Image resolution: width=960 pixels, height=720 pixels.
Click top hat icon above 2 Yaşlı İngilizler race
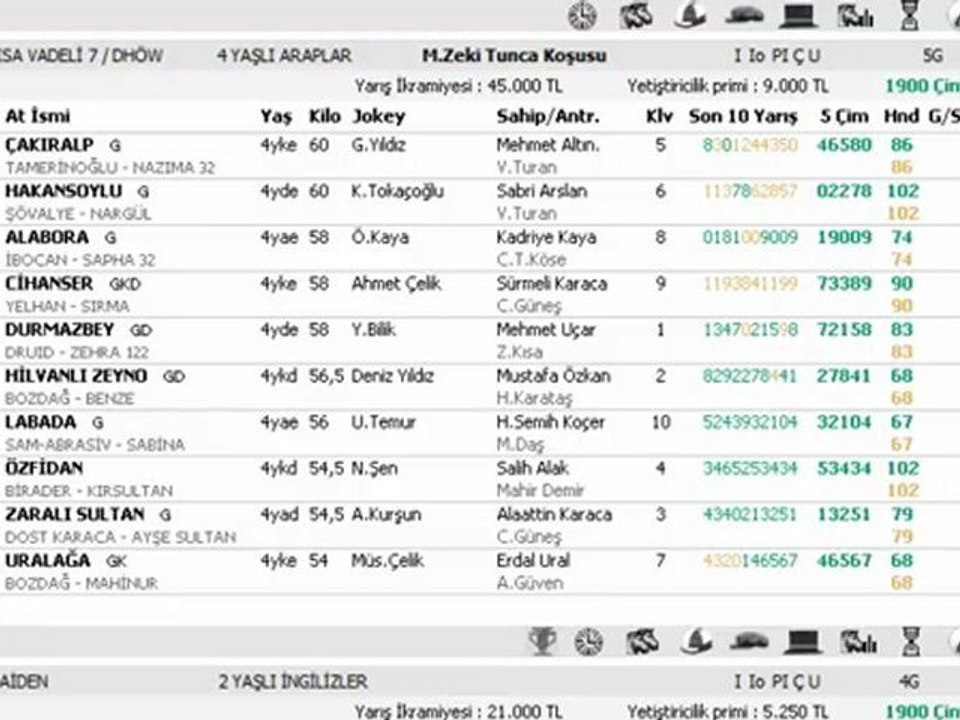coord(803,642)
